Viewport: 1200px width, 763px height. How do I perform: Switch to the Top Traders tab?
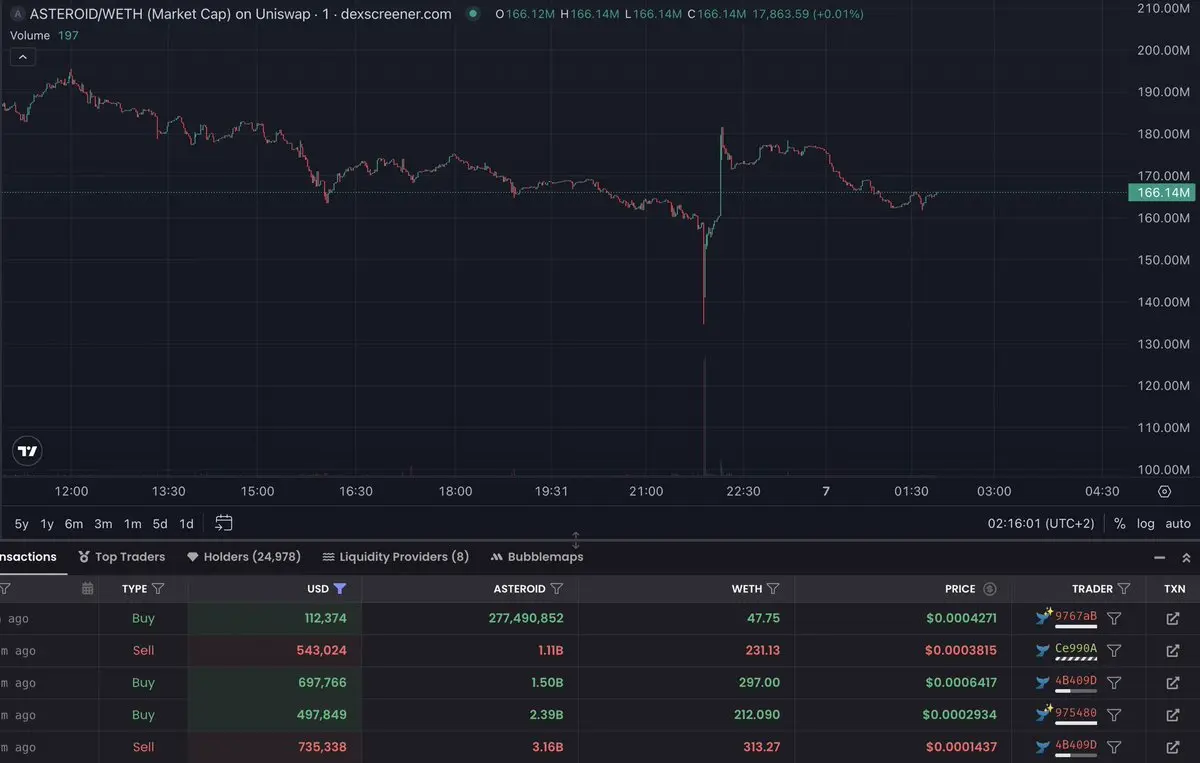(122, 557)
